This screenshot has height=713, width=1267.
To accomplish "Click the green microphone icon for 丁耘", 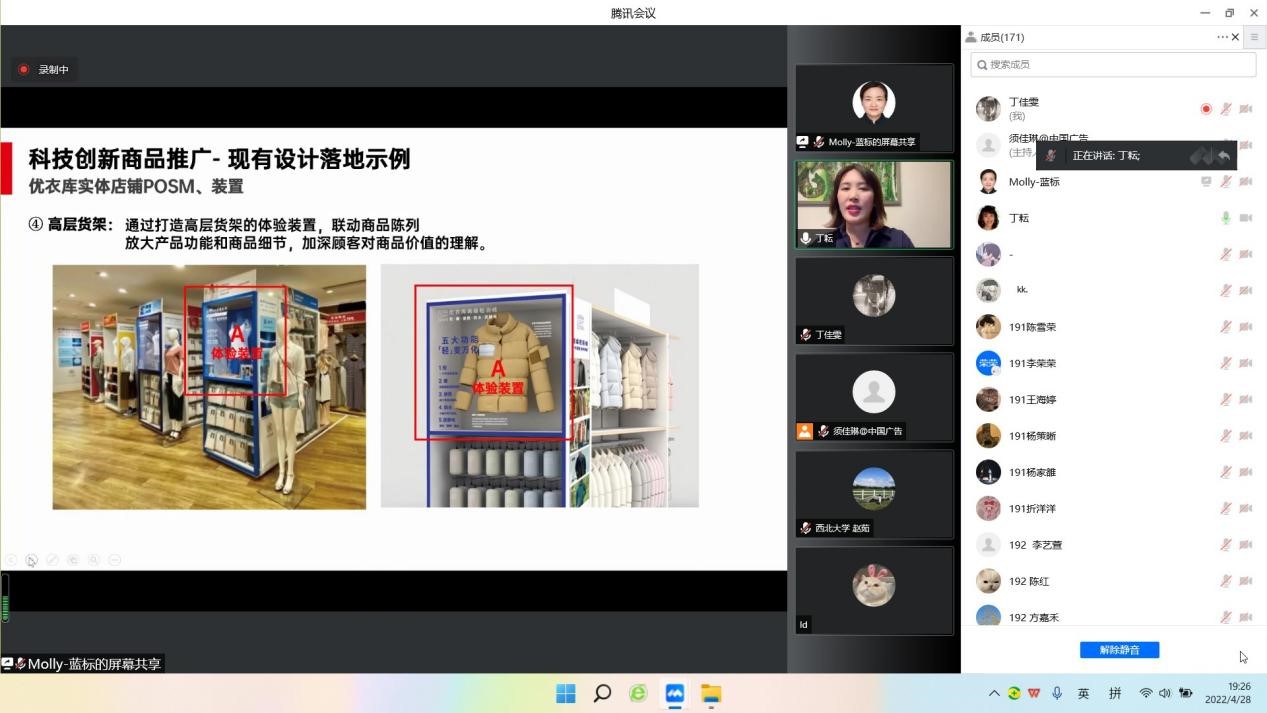I will [x=1225, y=218].
